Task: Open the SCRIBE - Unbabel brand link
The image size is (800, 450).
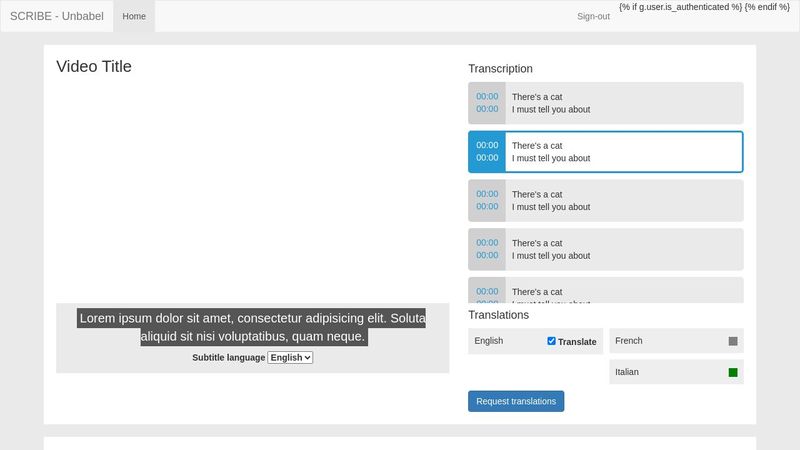Action: point(57,16)
